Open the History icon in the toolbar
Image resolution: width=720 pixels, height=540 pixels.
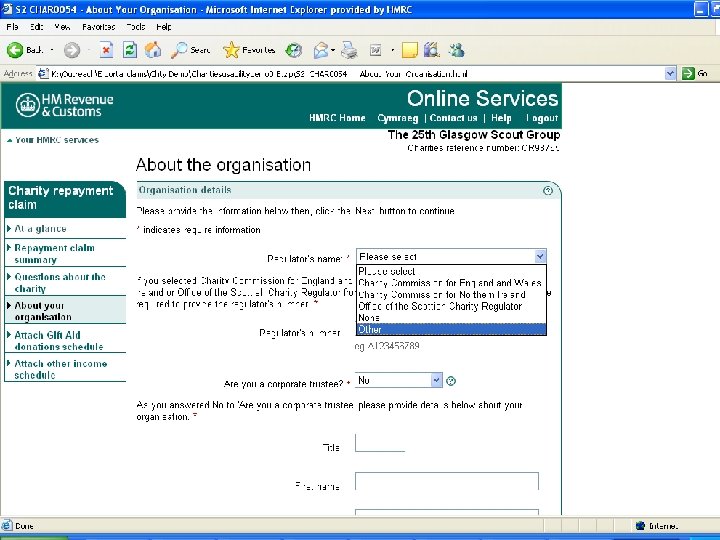click(294, 50)
